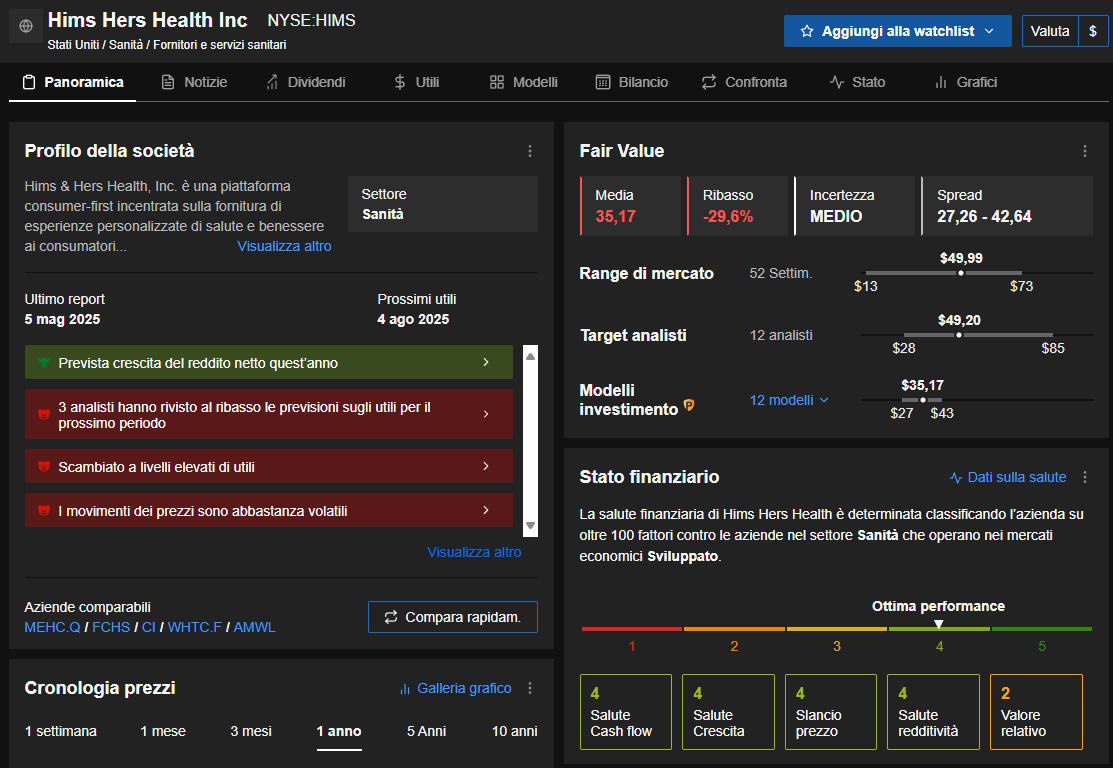Image resolution: width=1113 pixels, height=768 pixels.
Task: Click bear icon on Scambiato a livelli elevati
Action: pyautogui.click(x=43, y=467)
